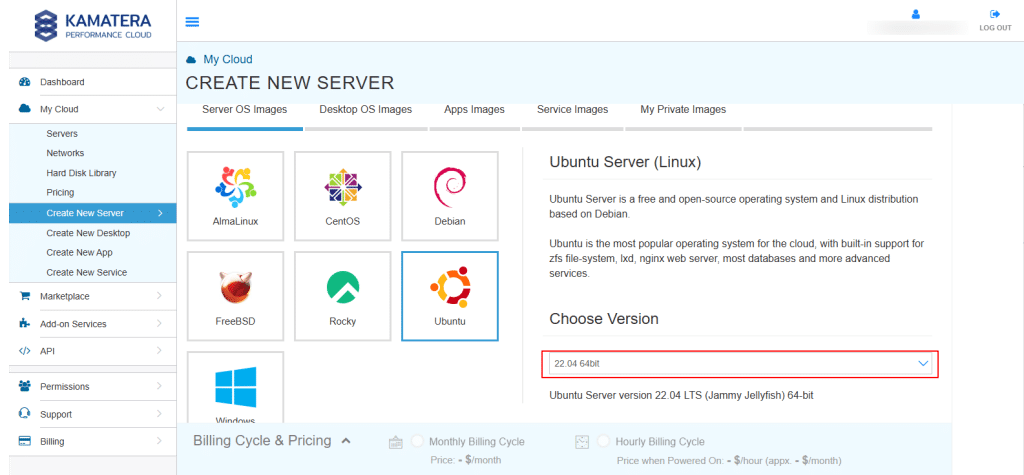Choose the Hourly Billing Cycle radio
Image resolution: width=1024 pixels, height=475 pixels.
tap(603, 441)
